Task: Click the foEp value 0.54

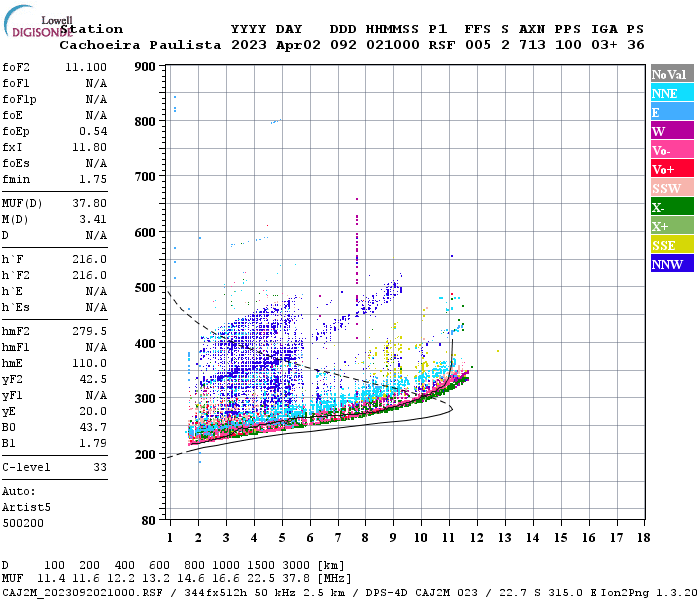Action: (93, 131)
